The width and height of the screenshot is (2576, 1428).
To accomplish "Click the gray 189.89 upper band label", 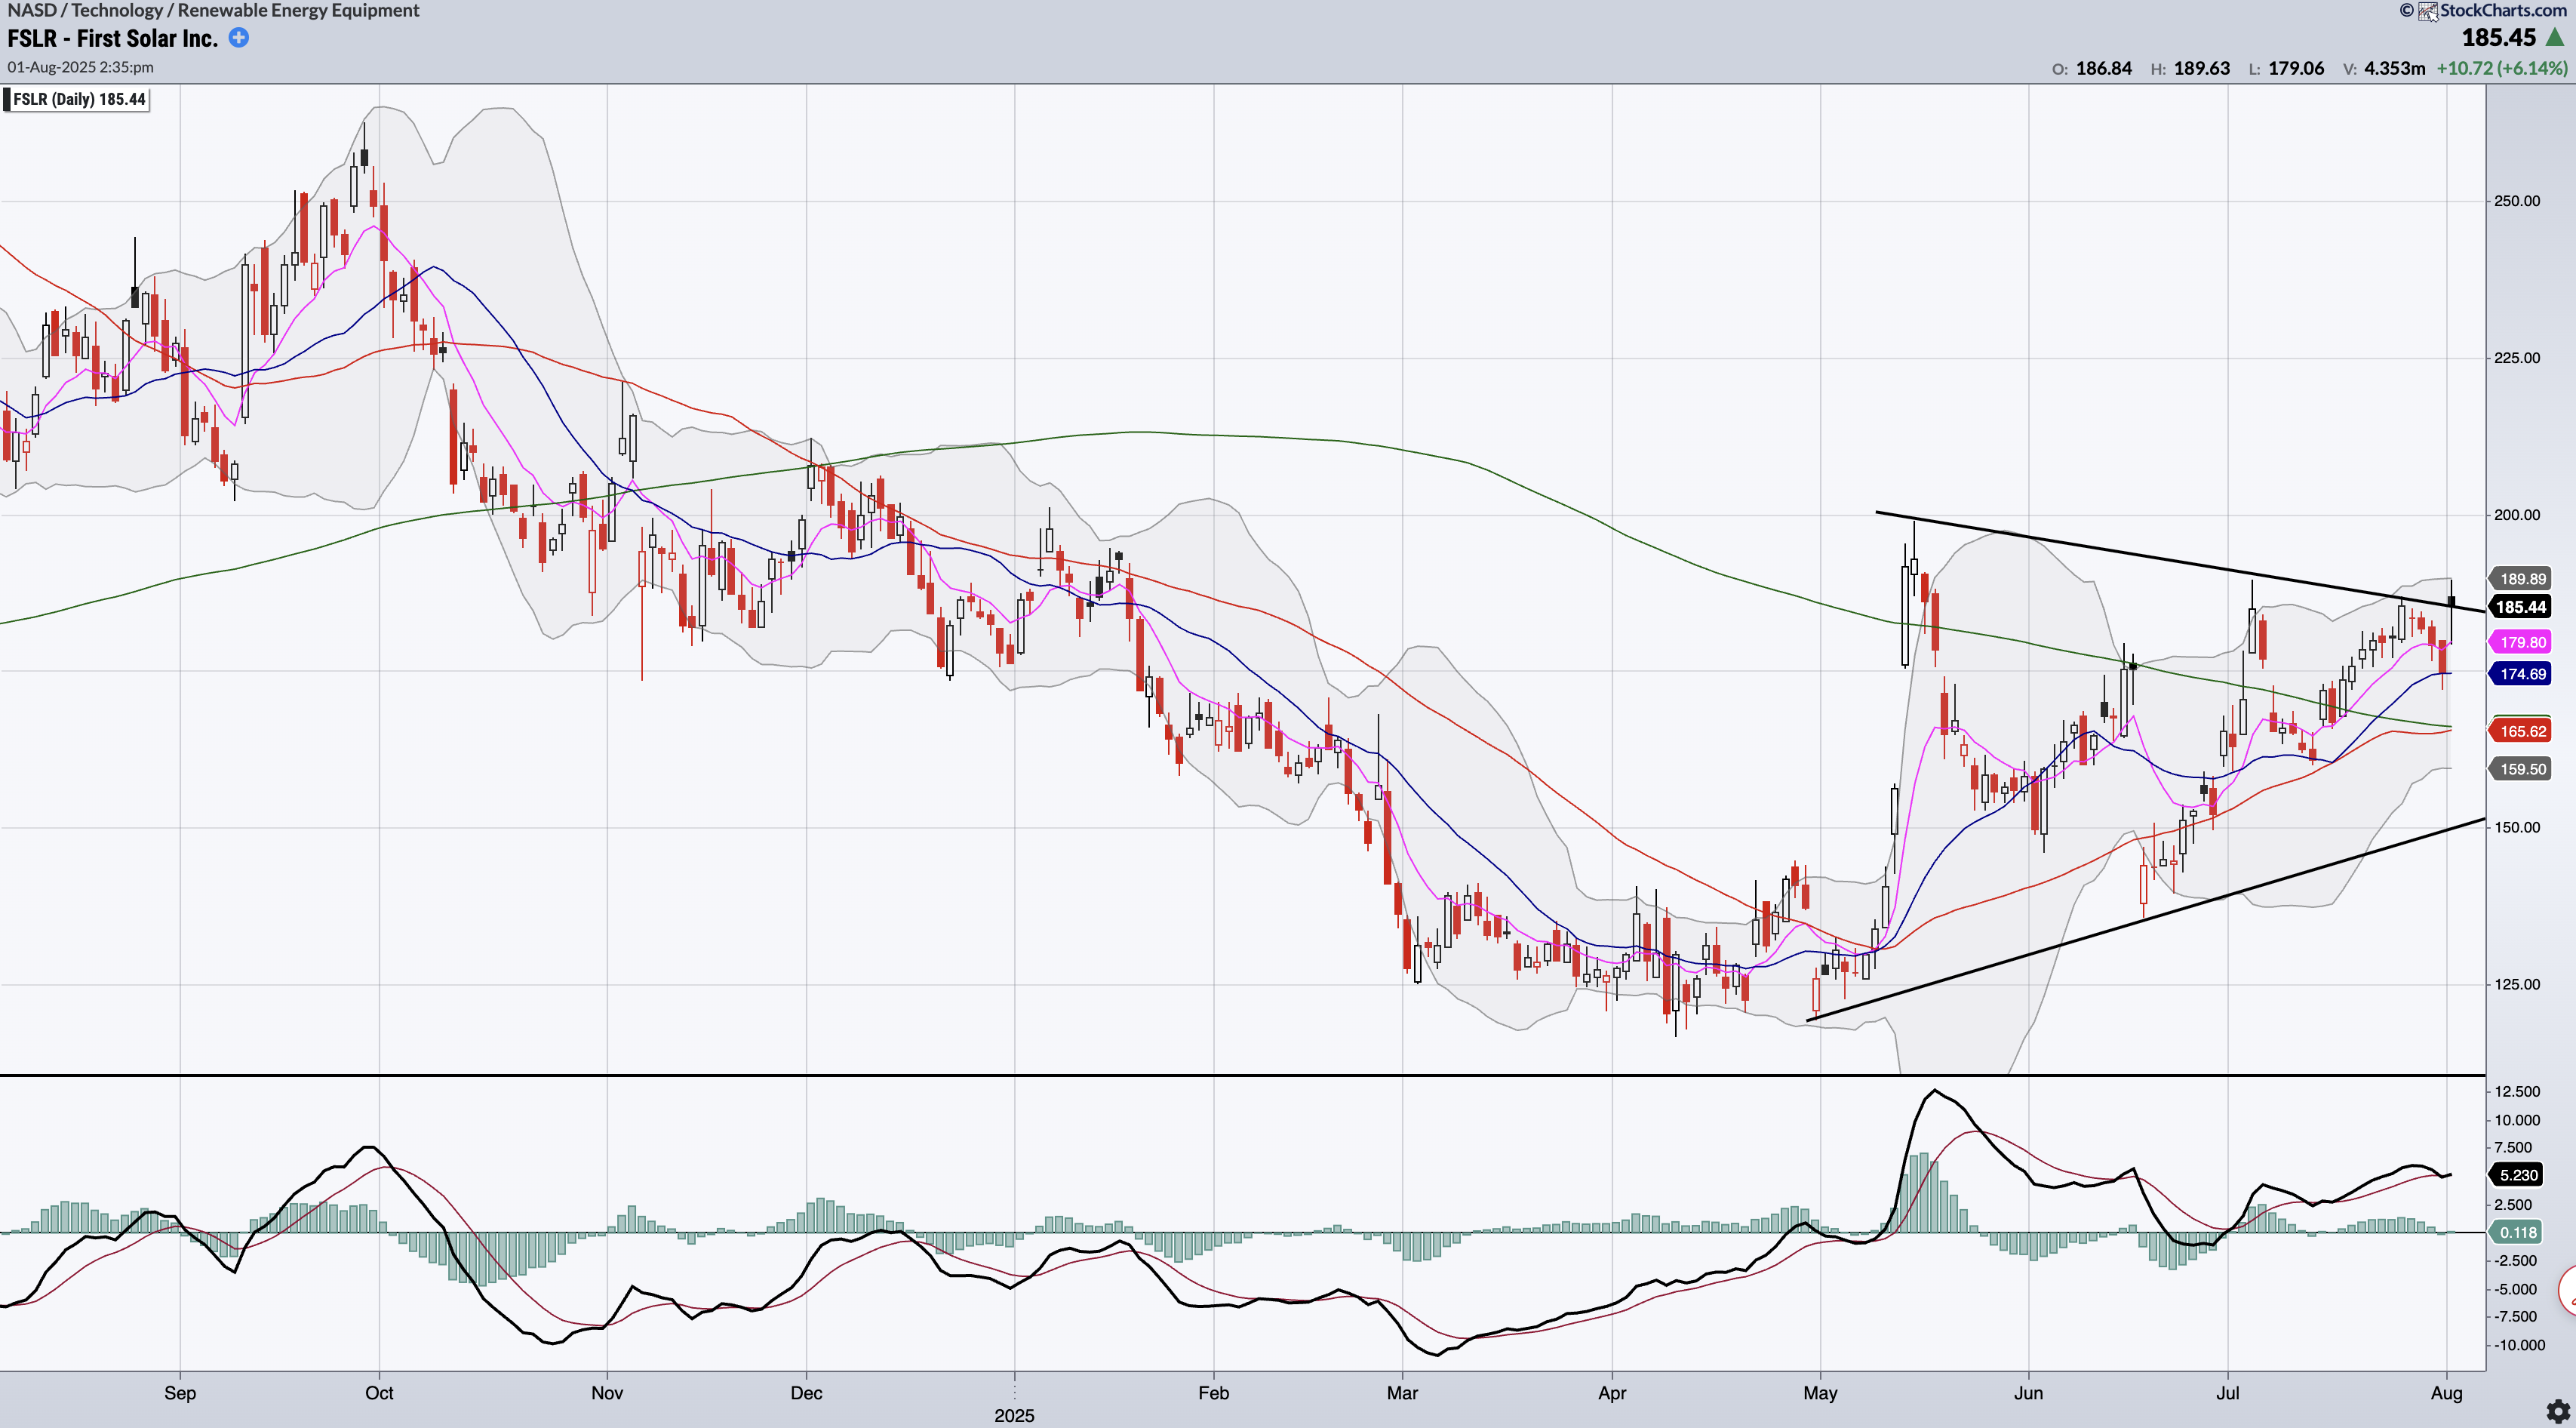I will click(x=2522, y=579).
